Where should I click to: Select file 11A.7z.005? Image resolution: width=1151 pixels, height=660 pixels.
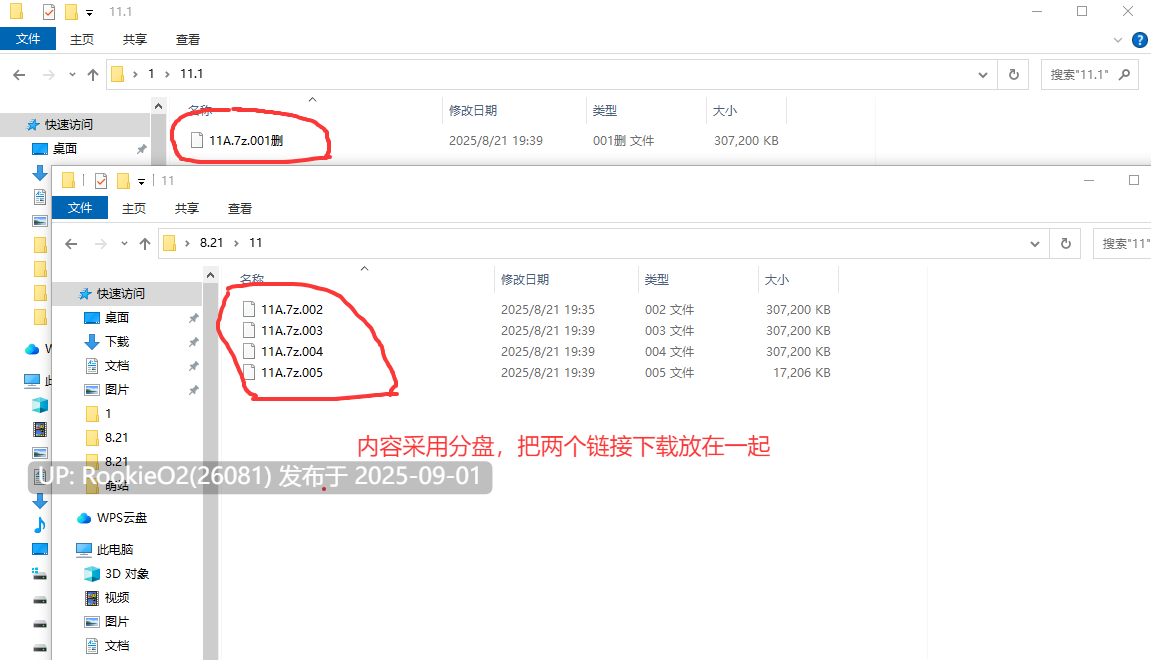tap(291, 373)
